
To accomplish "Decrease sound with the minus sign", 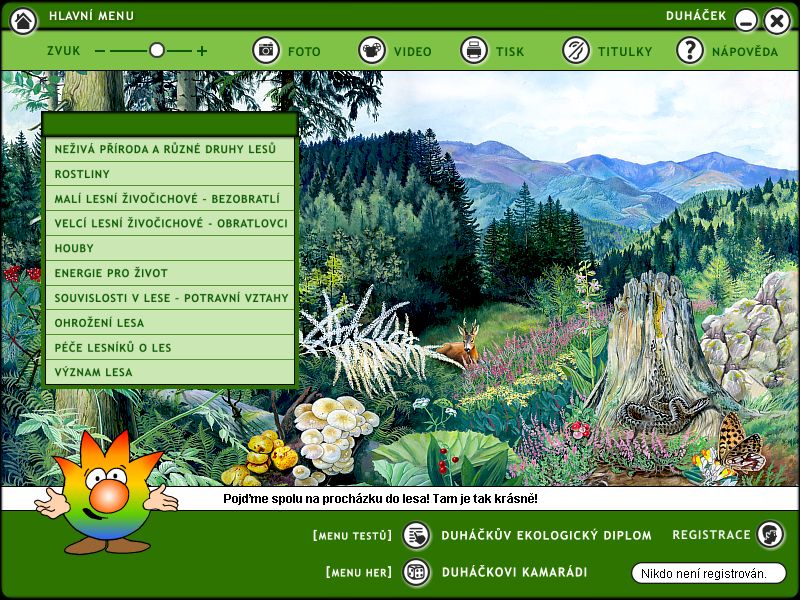I will pos(100,51).
